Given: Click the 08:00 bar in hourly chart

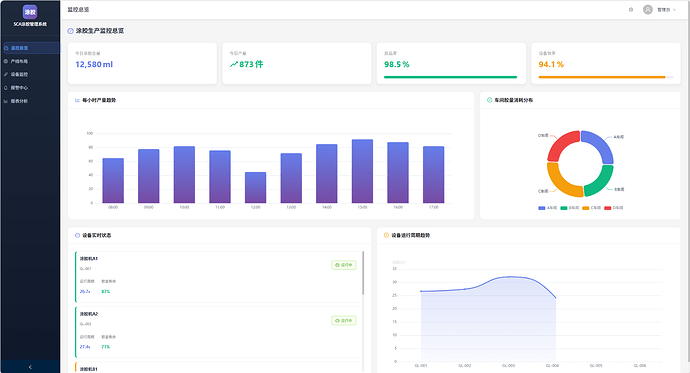Looking at the screenshot, I should coord(113,181).
